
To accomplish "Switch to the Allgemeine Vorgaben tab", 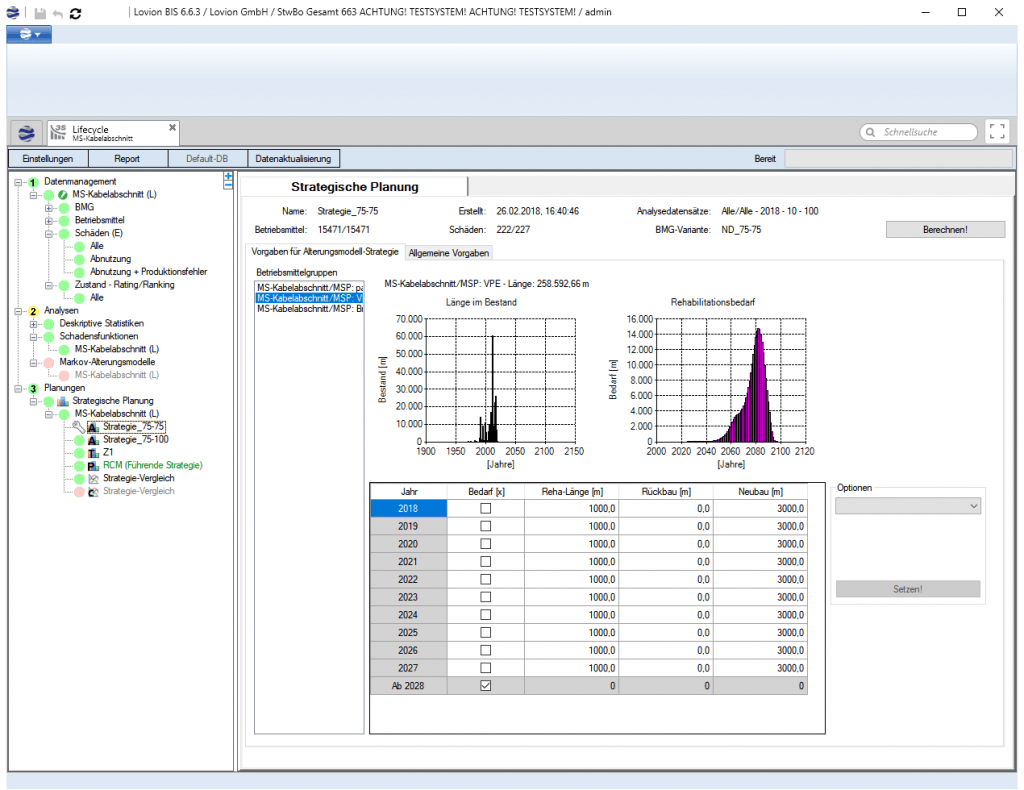I will [449, 251].
